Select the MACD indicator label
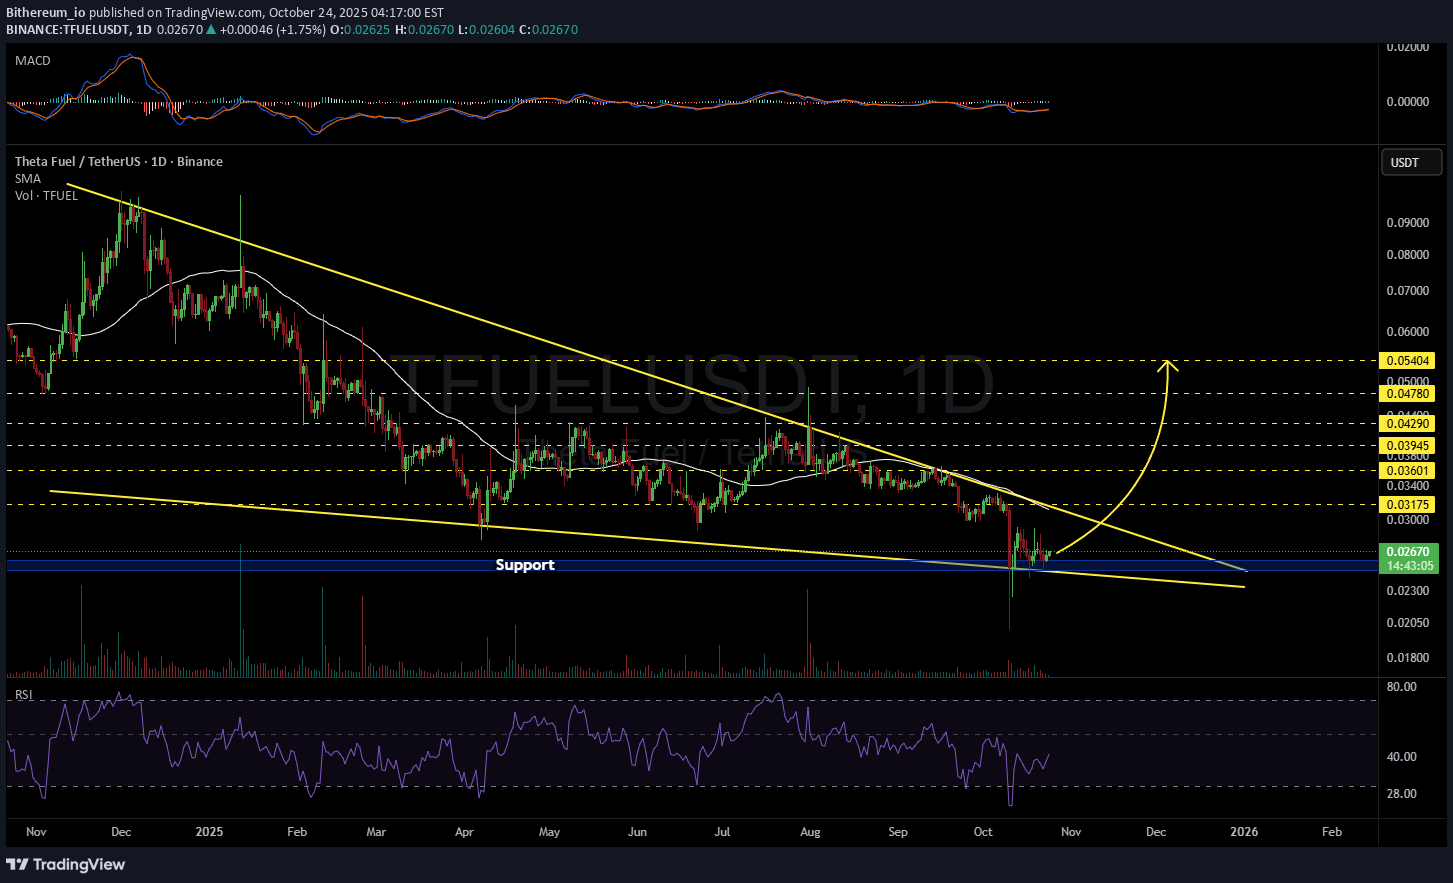The width and height of the screenshot is (1453, 883). click(x=33, y=61)
